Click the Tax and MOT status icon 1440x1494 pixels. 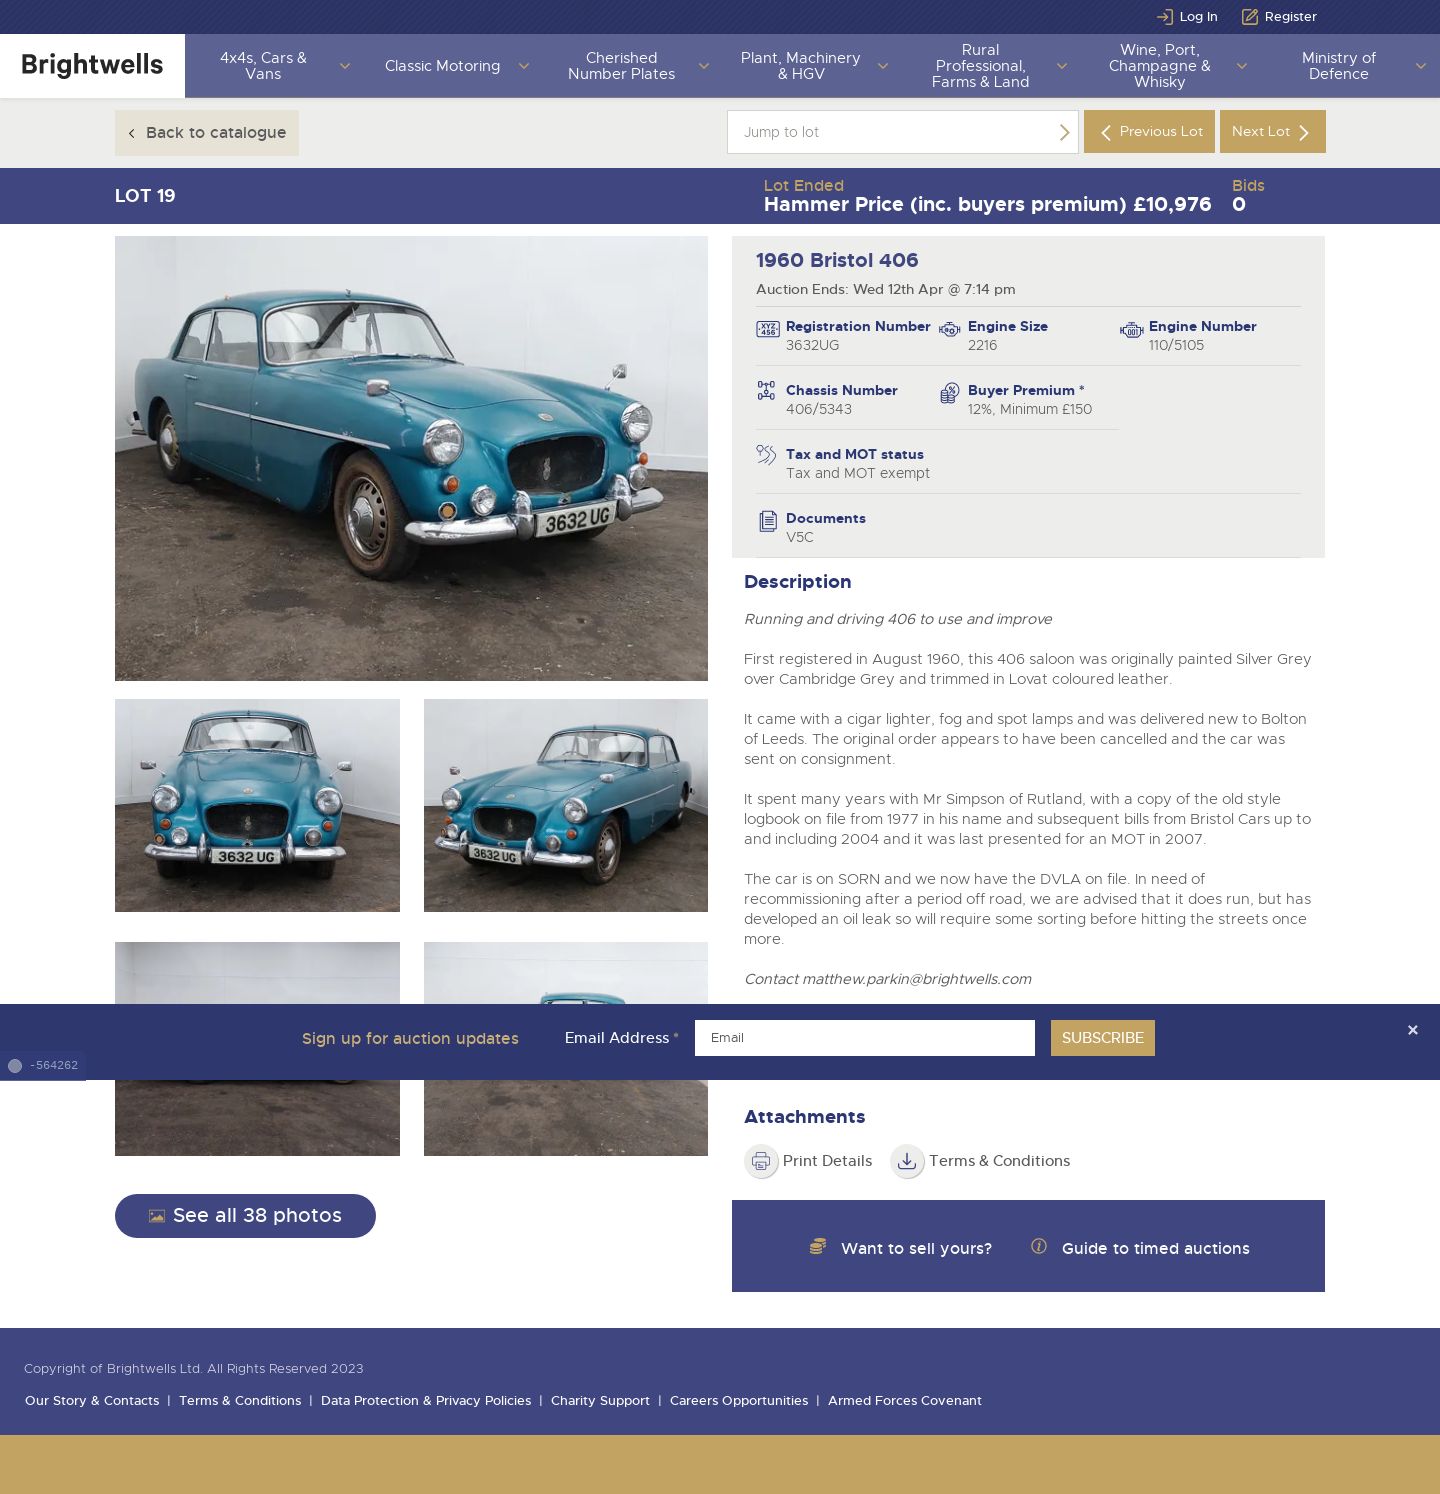[766, 455]
